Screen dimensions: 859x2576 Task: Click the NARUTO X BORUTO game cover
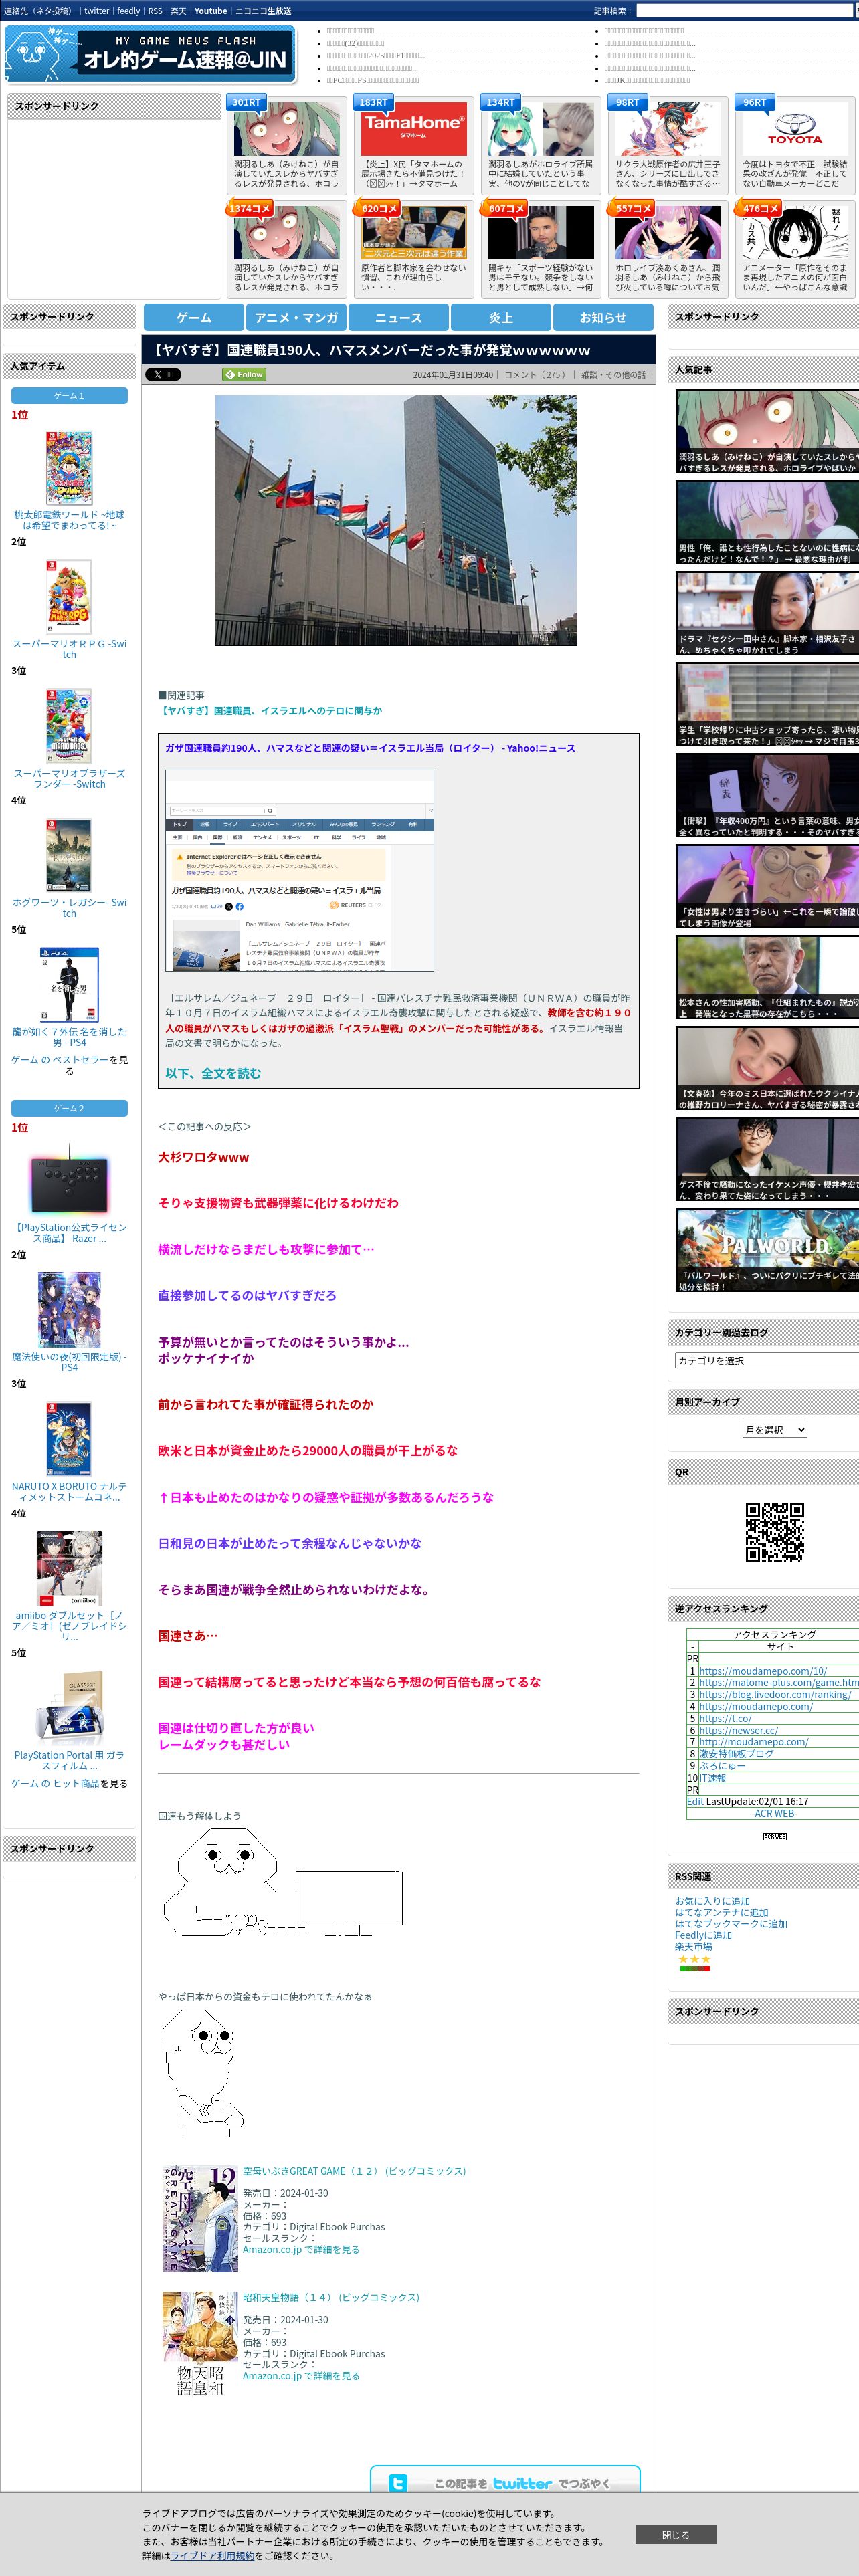69,1439
